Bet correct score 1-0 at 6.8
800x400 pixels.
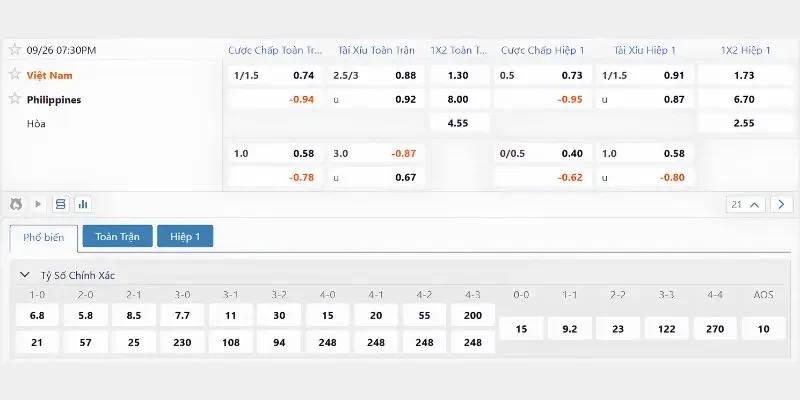[x=37, y=315]
